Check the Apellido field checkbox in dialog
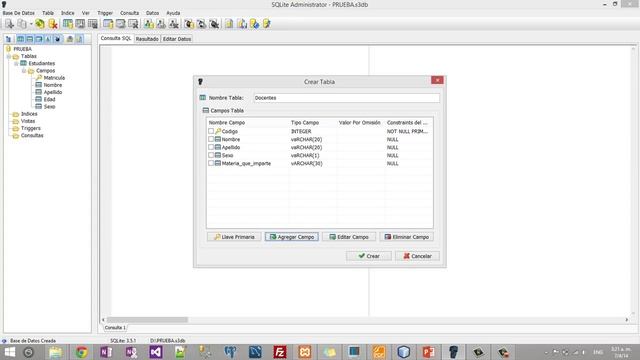 (x=211, y=147)
